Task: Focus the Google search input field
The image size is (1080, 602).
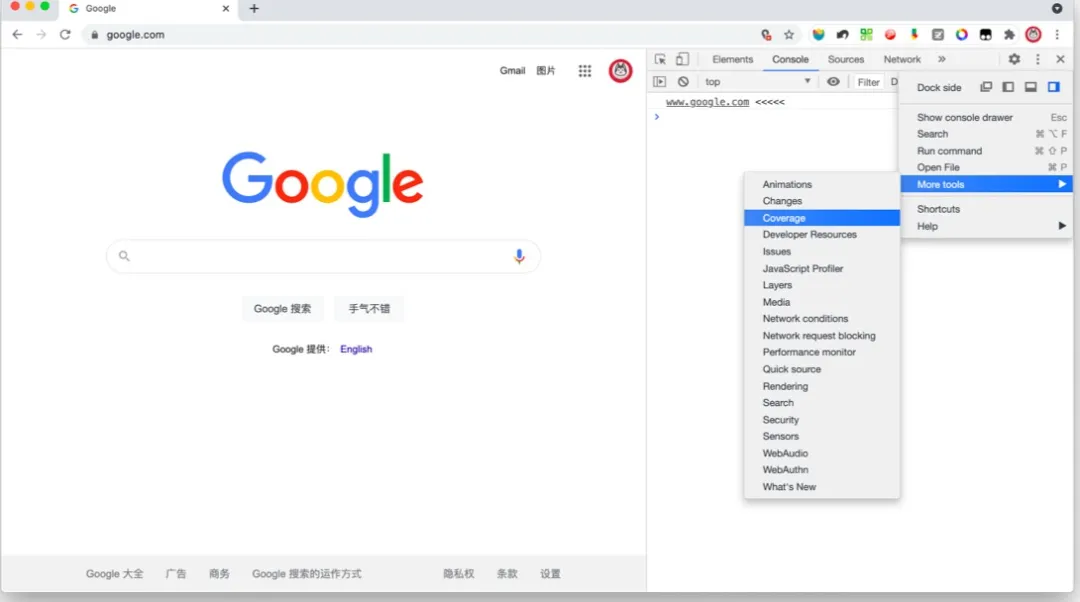Action: point(323,256)
